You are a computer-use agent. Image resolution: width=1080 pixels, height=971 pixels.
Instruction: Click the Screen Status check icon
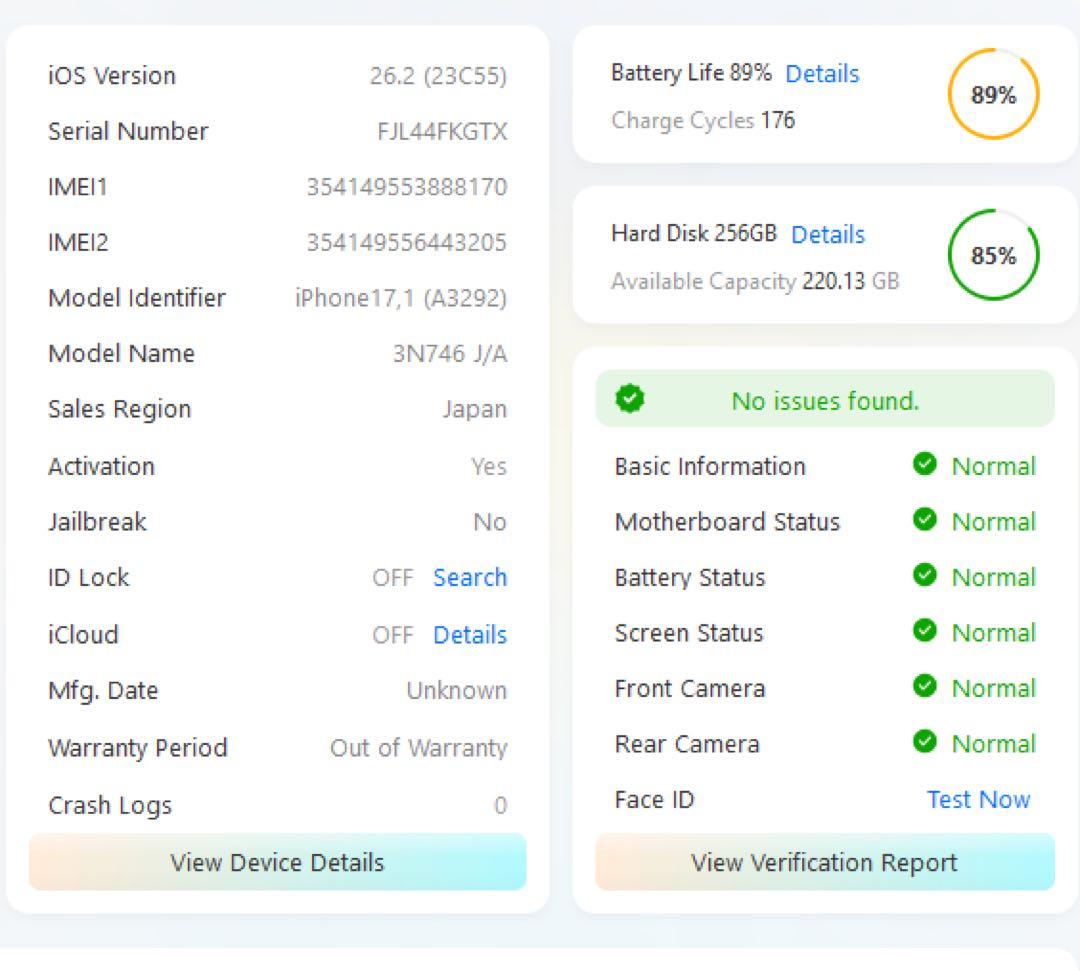tap(924, 632)
